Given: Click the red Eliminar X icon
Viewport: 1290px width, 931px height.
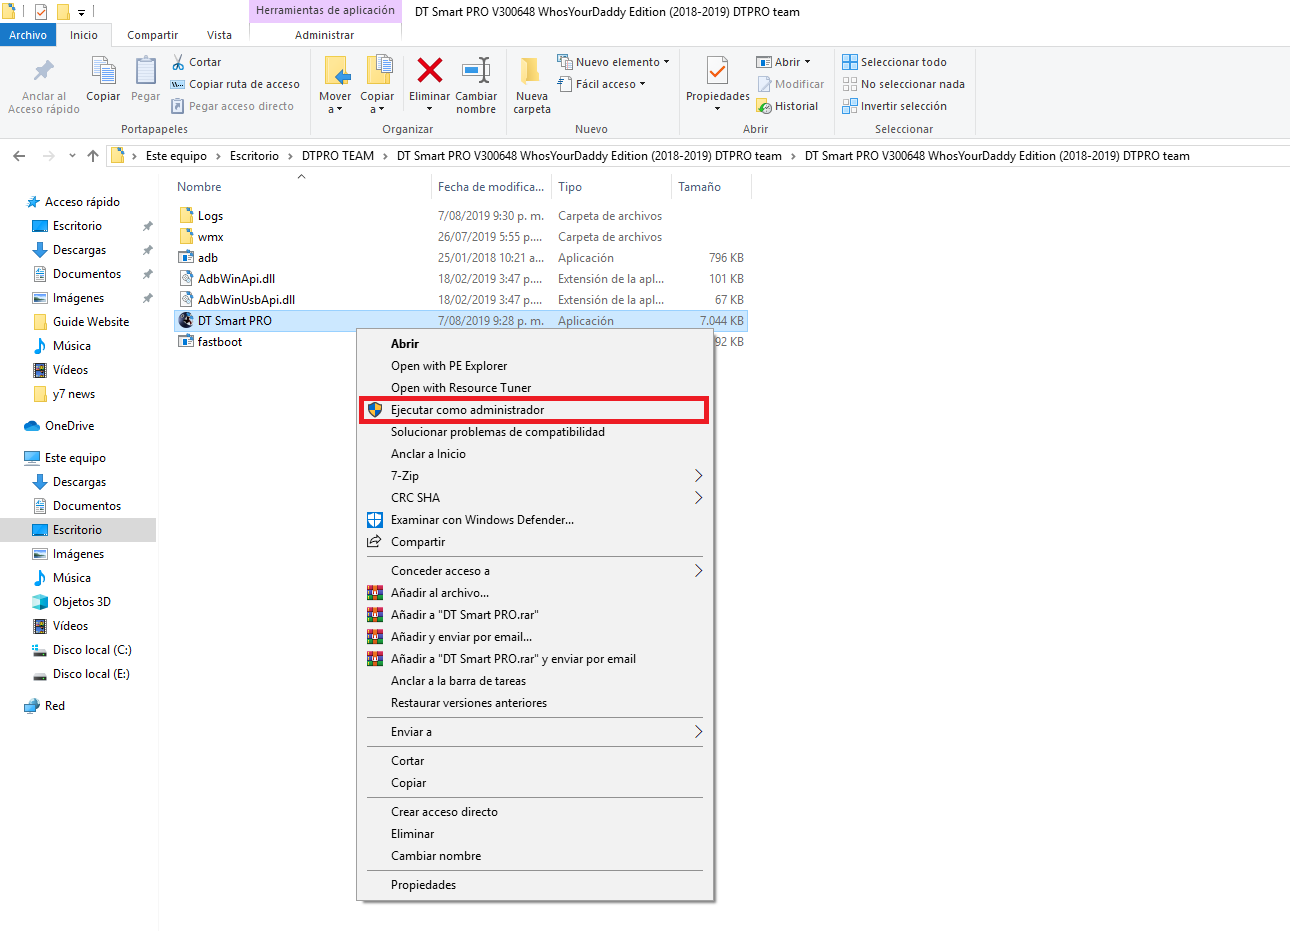Looking at the screenshot, I should coord(430,70).
